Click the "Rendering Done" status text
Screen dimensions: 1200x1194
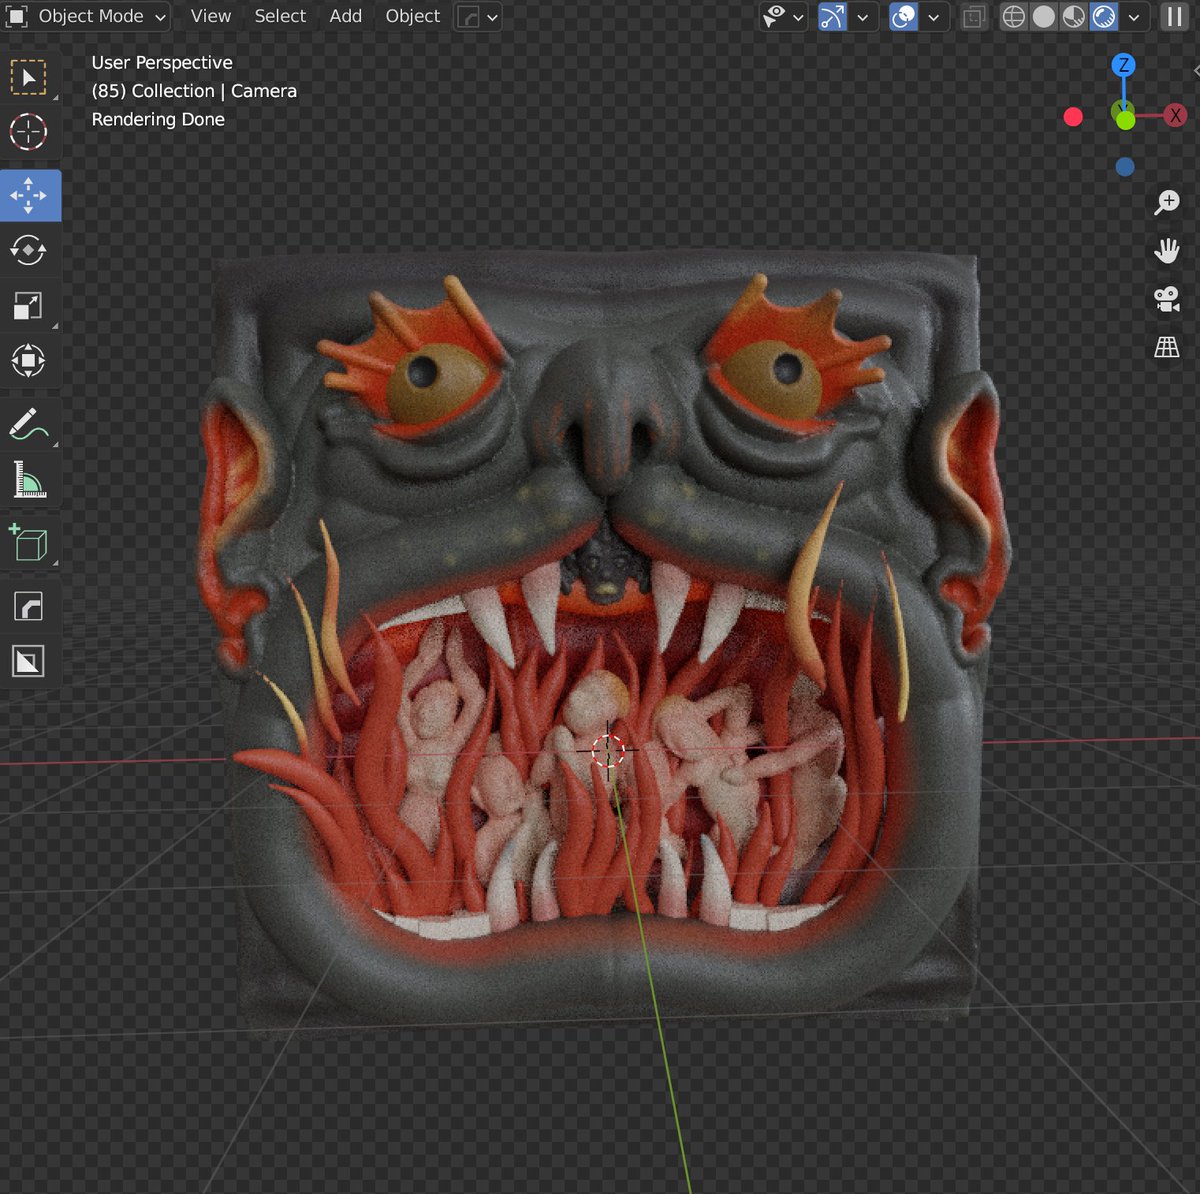158,120
